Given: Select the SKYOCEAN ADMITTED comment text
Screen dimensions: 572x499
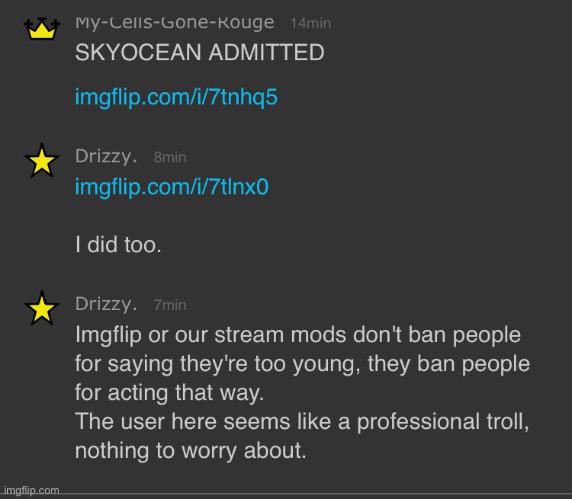Looking at the screenshot, I should click(200, 52).
